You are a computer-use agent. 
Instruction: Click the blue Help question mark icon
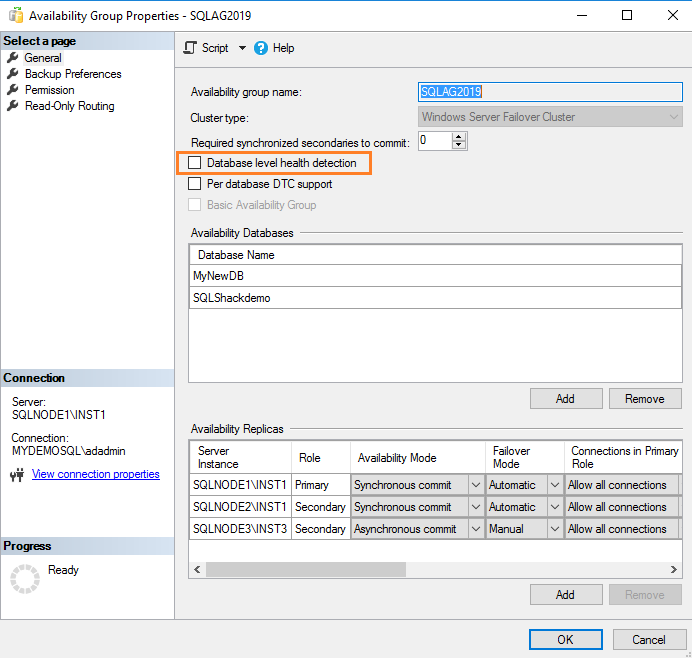coord(260,48)
